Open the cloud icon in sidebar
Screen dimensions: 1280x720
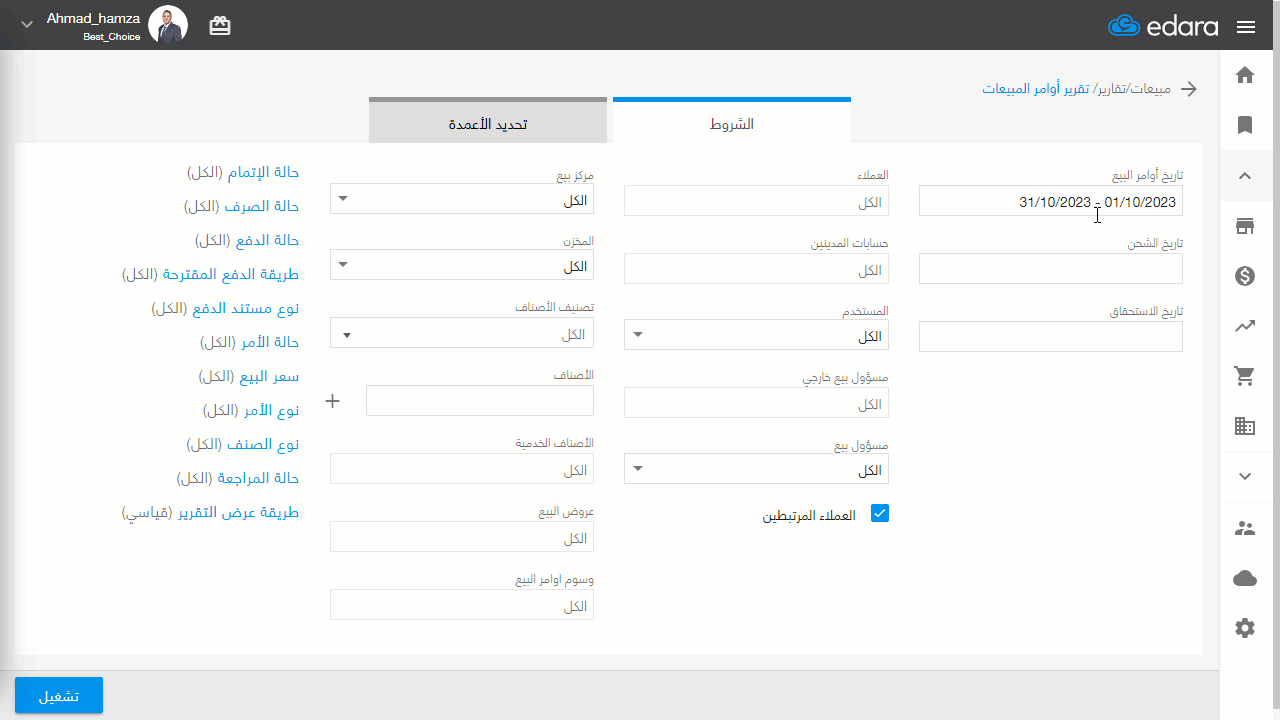pos(1245,578)
